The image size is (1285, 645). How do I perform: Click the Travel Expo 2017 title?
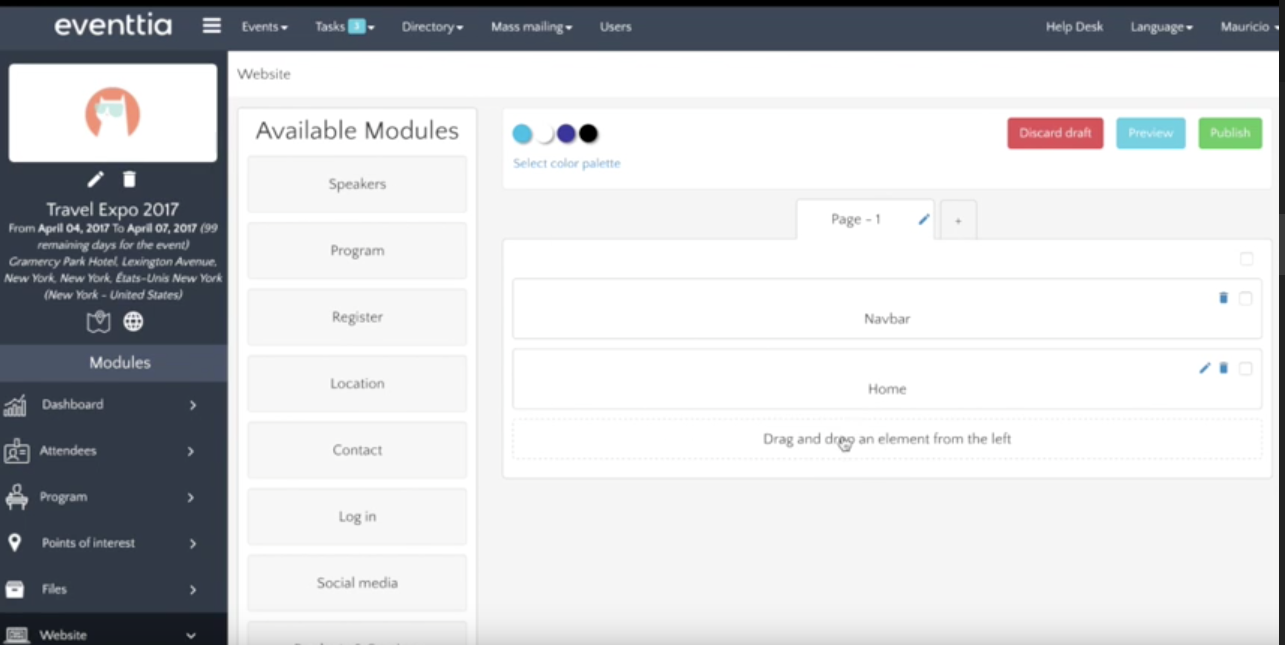[x=113, y=209]
